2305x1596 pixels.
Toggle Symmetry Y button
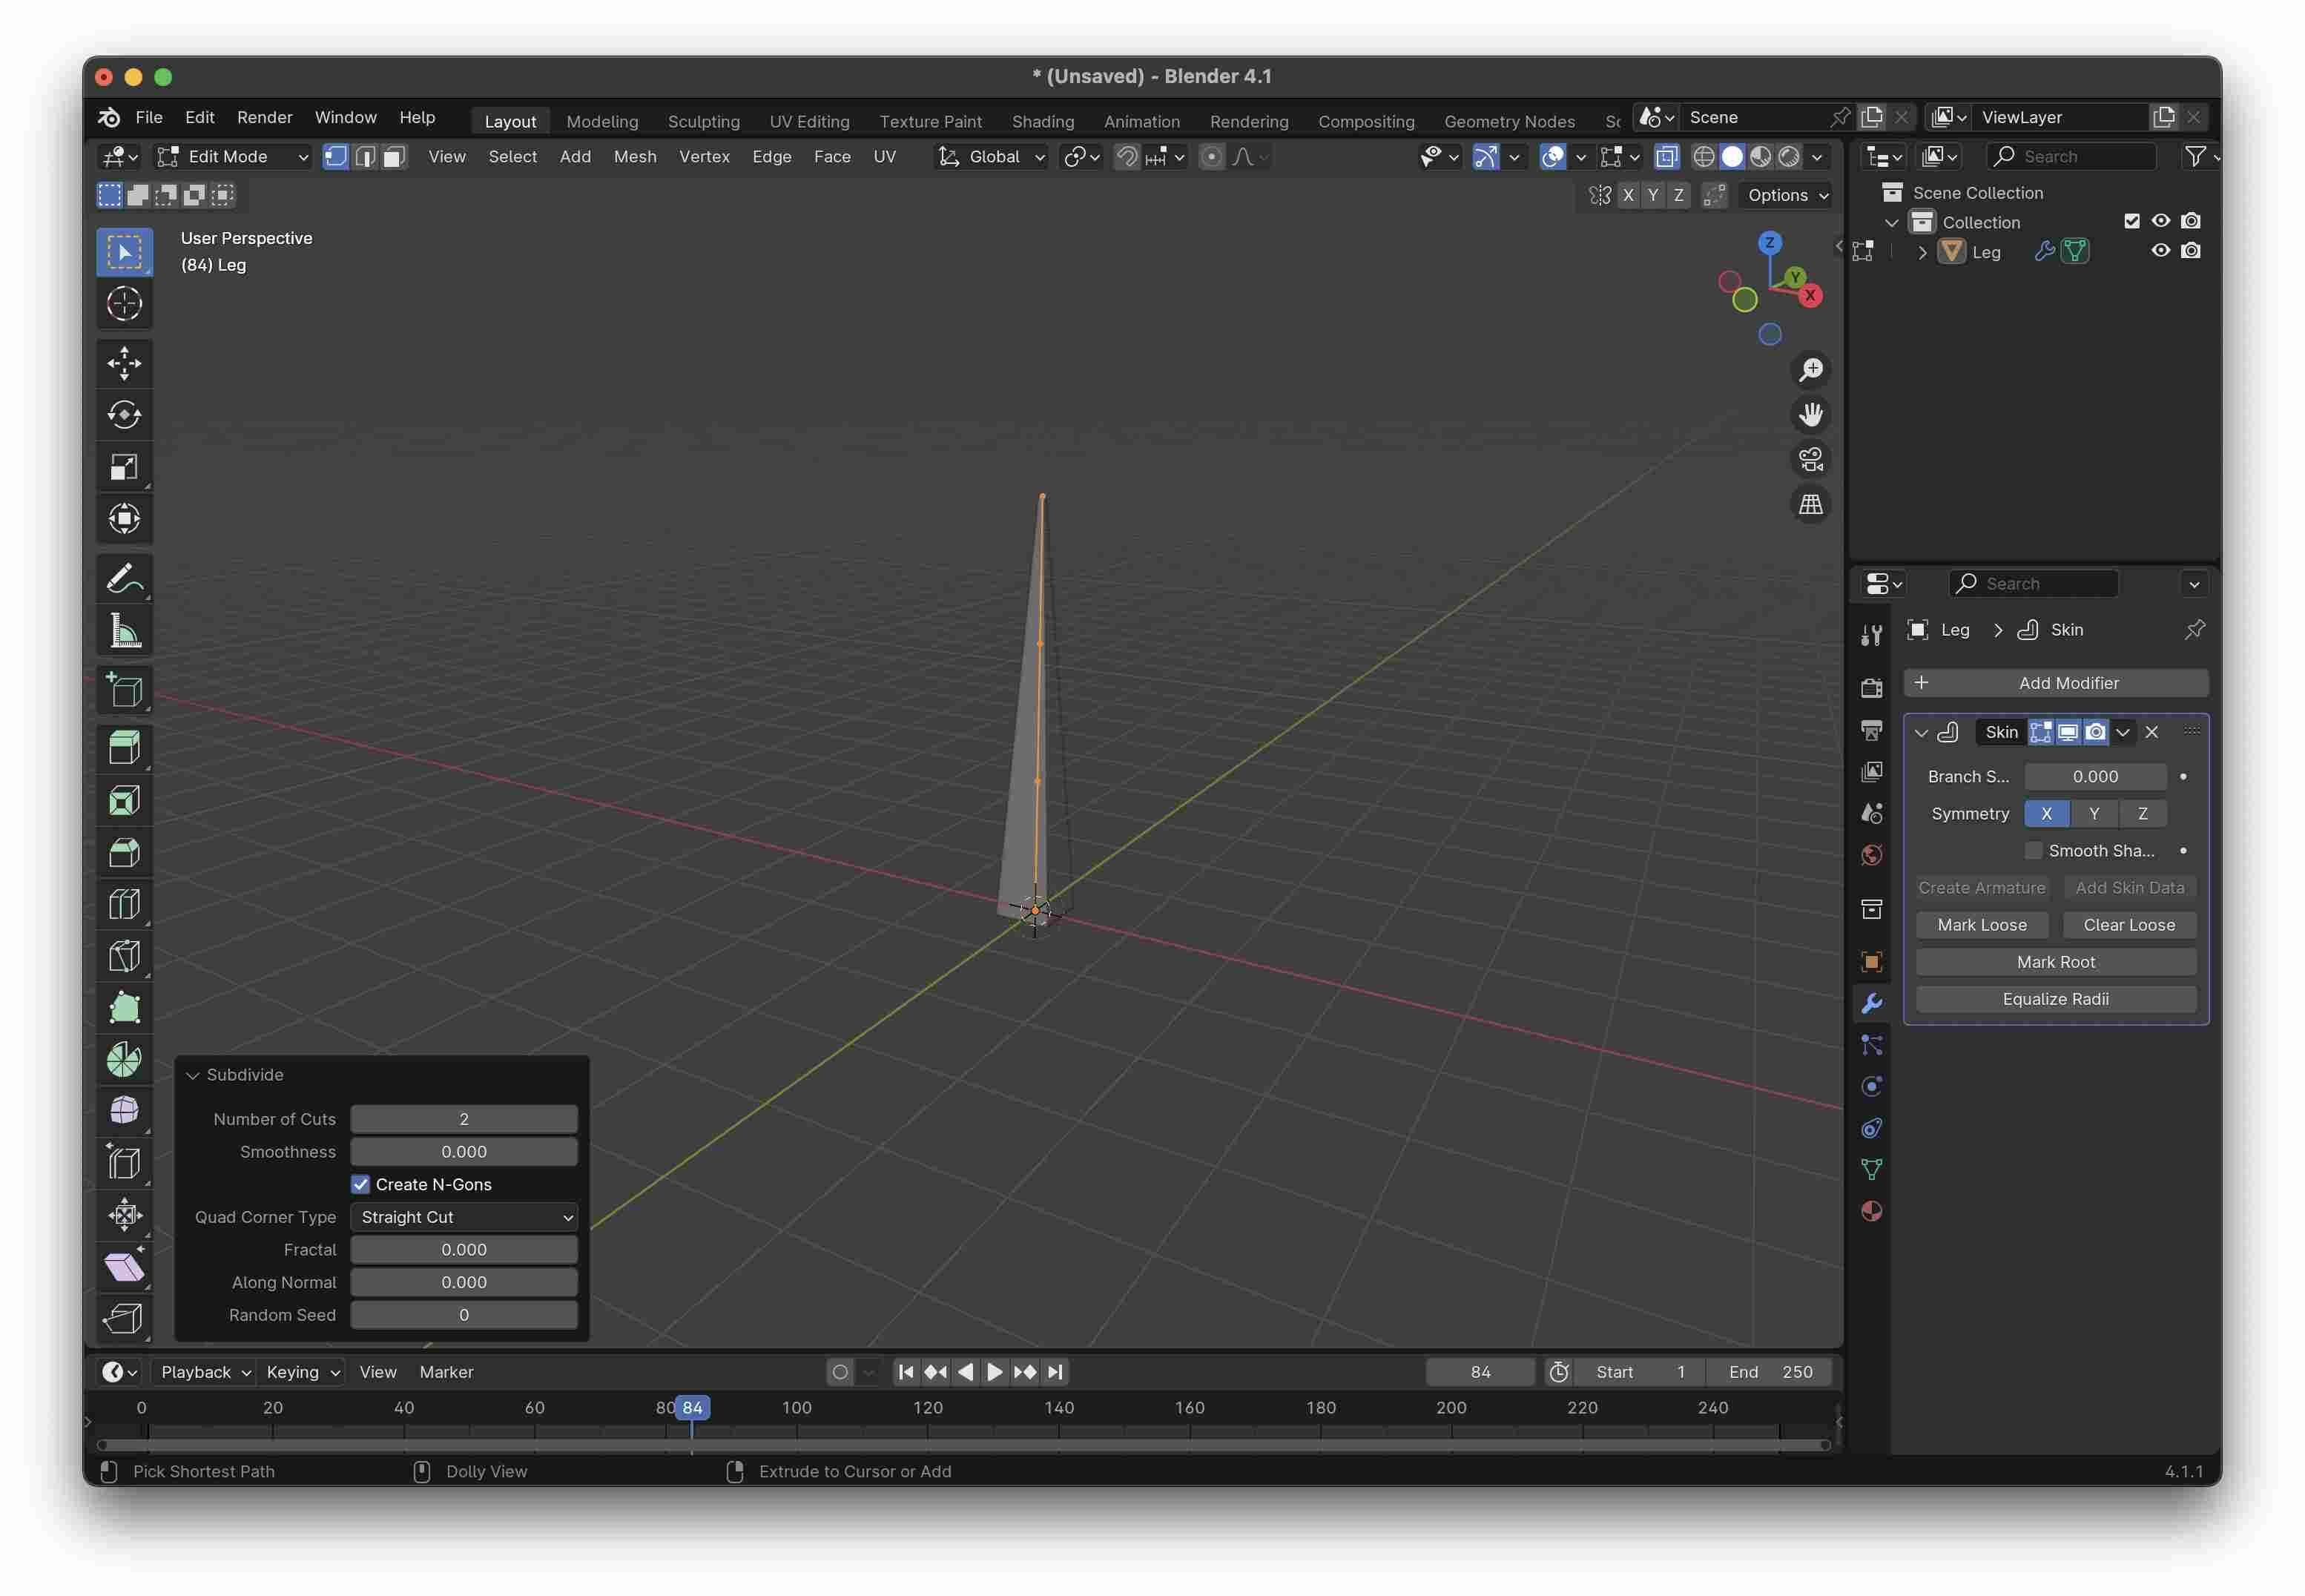pos(2094,814)
